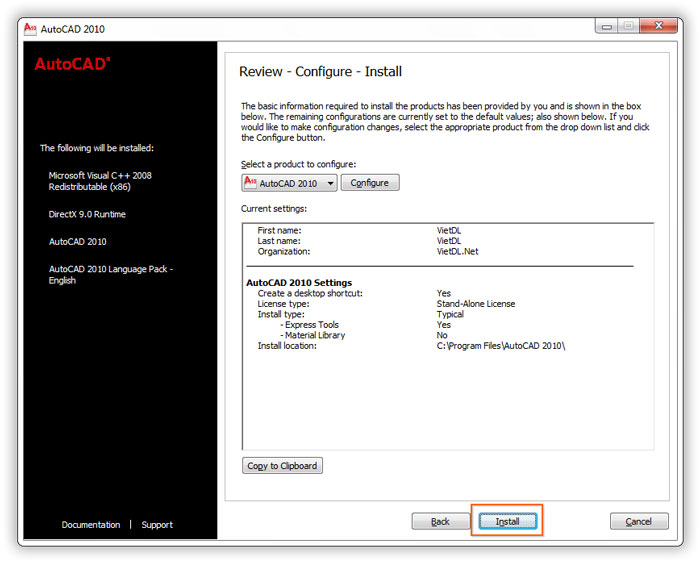
Task: Click the AutoCAD icon in title bar
Action: 30,29
